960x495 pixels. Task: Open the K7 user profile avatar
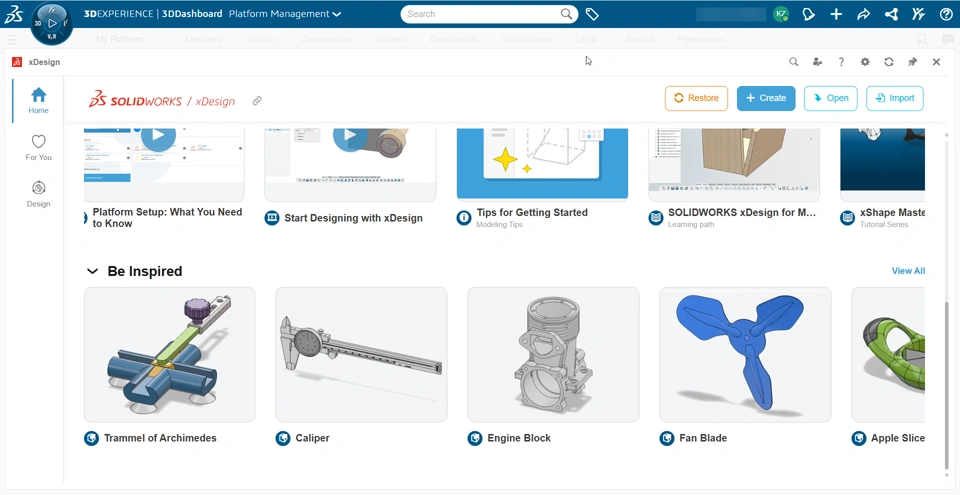tap(781, 14)
